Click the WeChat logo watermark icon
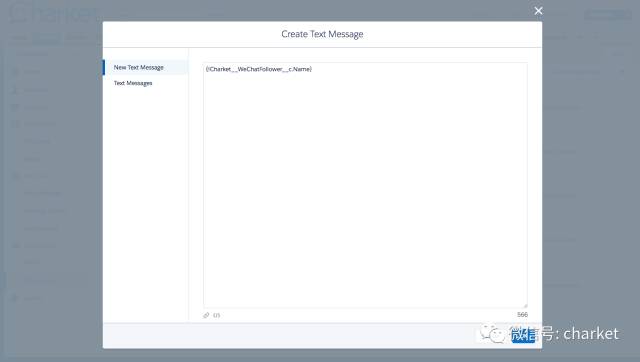Screen dimensions: 640x362 [x=492, y=334]
